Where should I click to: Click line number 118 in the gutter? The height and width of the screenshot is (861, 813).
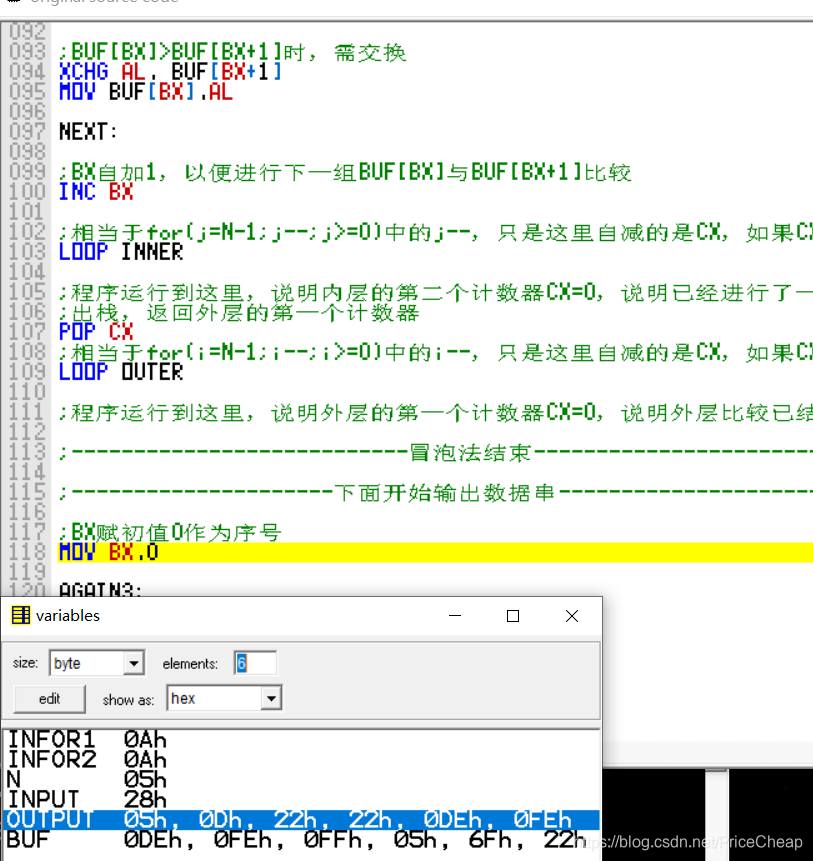(x=27, y=552)
